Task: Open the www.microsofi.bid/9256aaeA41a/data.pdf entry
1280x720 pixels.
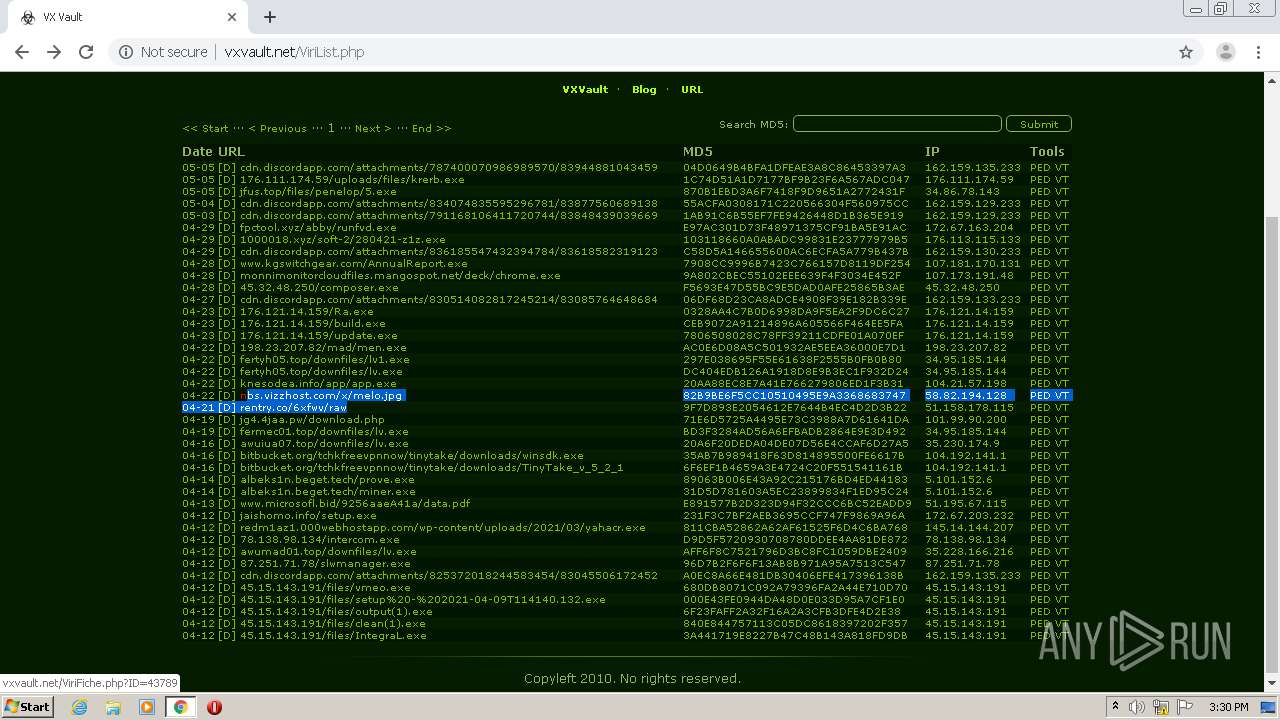Action: click(355, 503)
